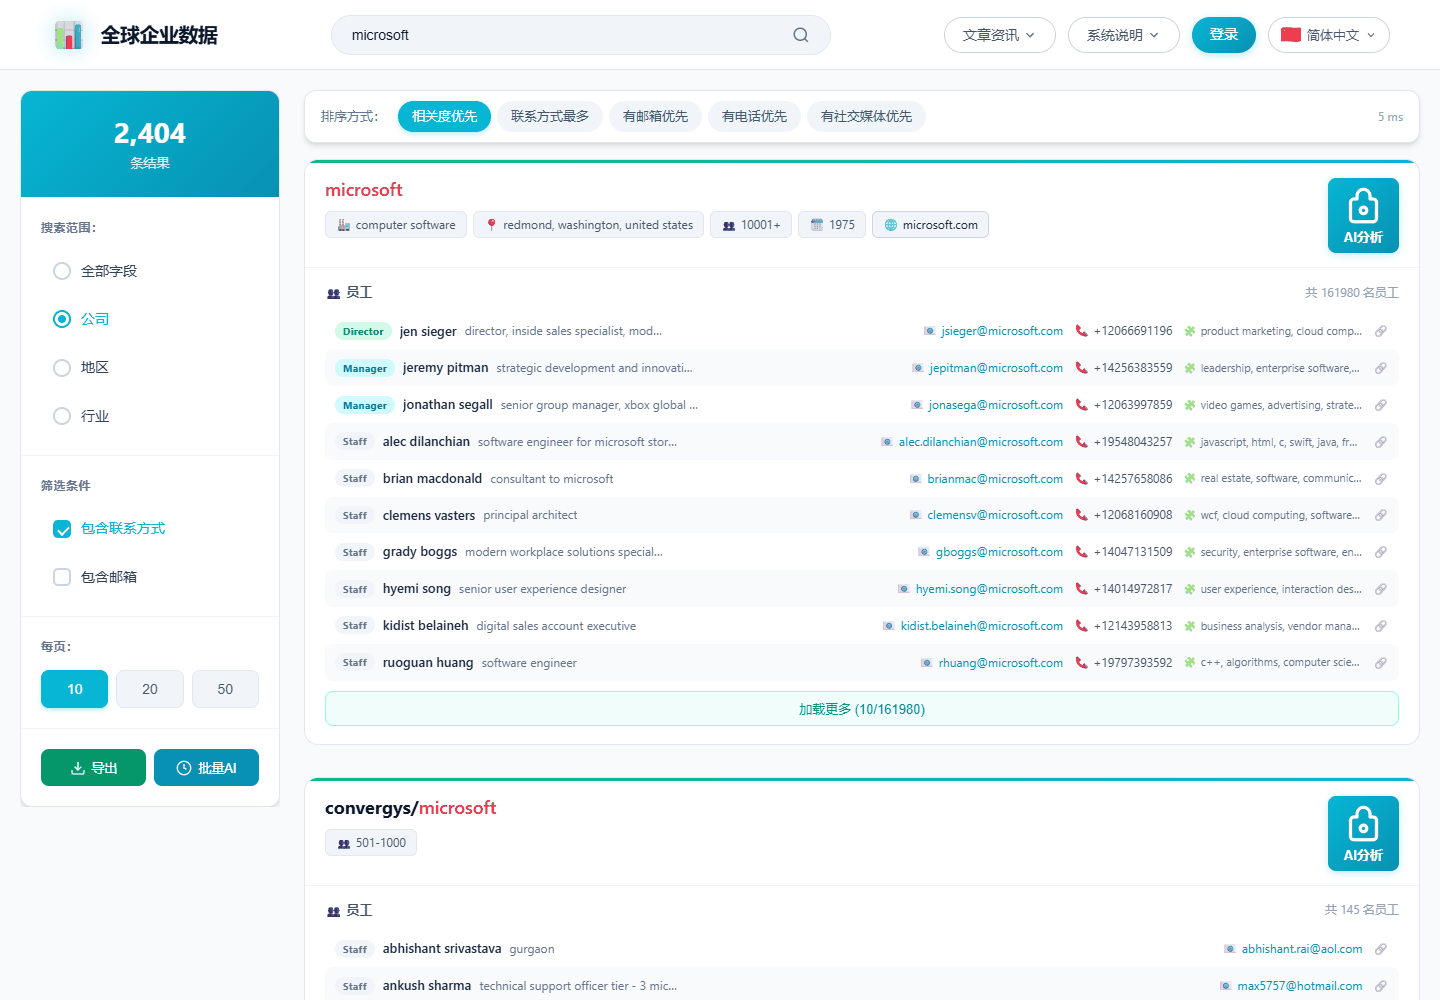
Task: Load more microsoft employees (10/161980)
Action: pos(862,709)
